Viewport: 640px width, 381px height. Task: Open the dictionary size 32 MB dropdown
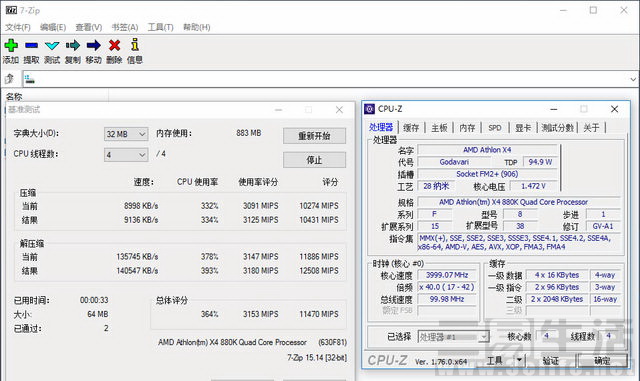[126, 134]
